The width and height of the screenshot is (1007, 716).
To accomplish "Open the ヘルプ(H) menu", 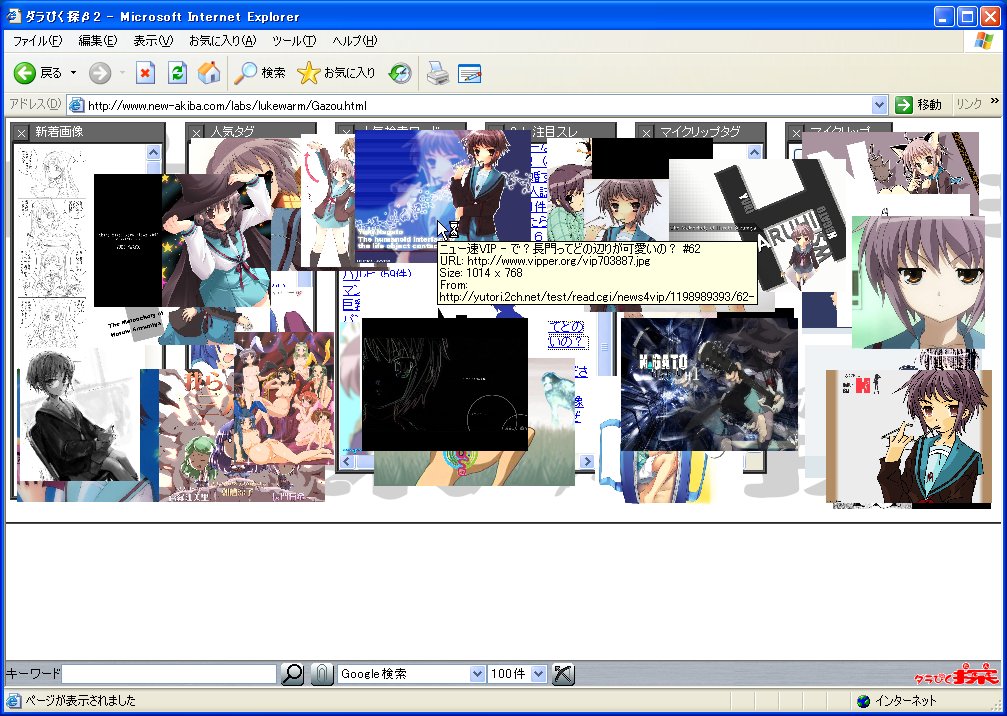I will coord(355,41).
